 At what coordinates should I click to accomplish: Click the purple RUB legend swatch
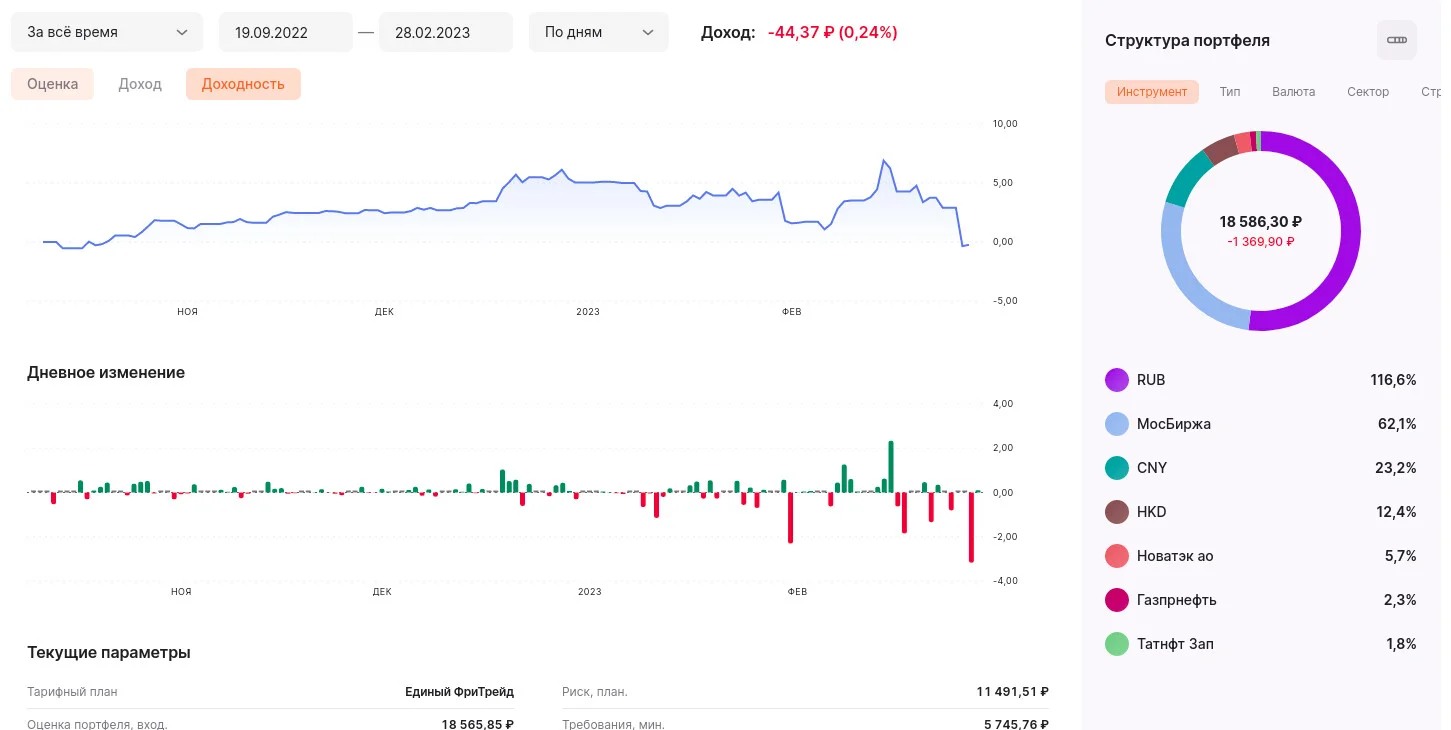pos(1117,380)
